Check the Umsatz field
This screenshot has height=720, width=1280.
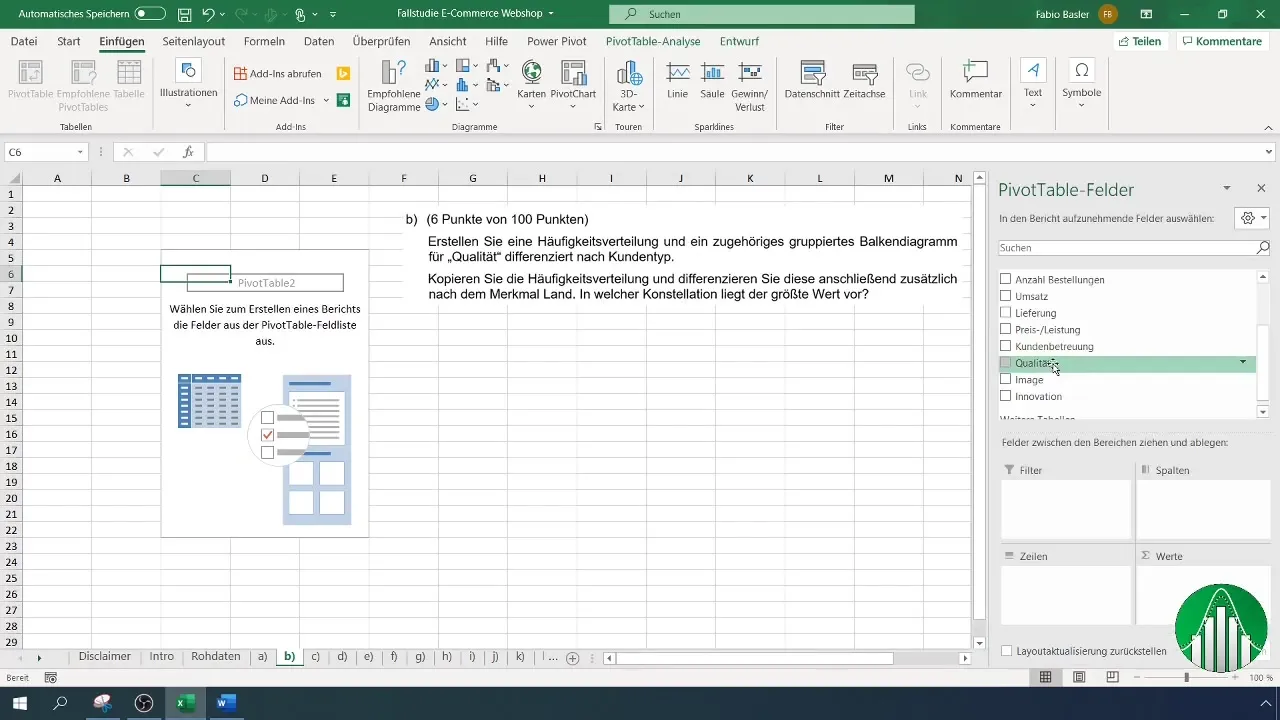pos(1006,297)
